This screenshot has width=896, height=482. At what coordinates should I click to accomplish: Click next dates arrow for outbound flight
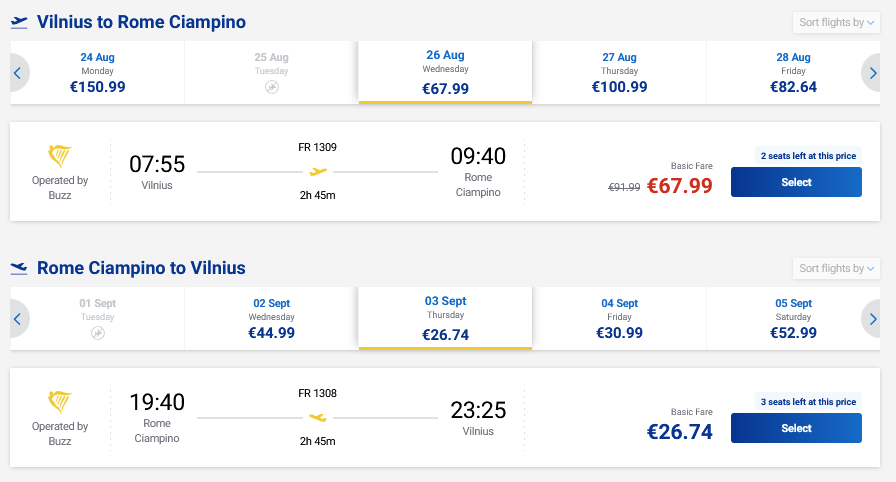pyautogui.click(x=872, y=73)
